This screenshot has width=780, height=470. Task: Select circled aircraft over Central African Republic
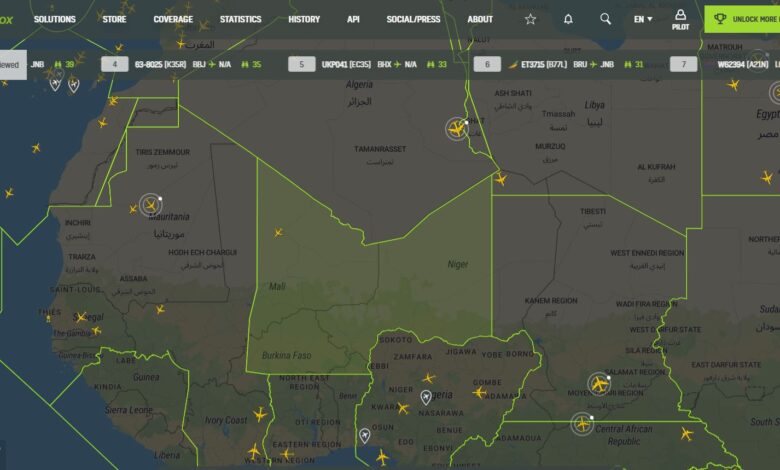[x=582, y=424]
